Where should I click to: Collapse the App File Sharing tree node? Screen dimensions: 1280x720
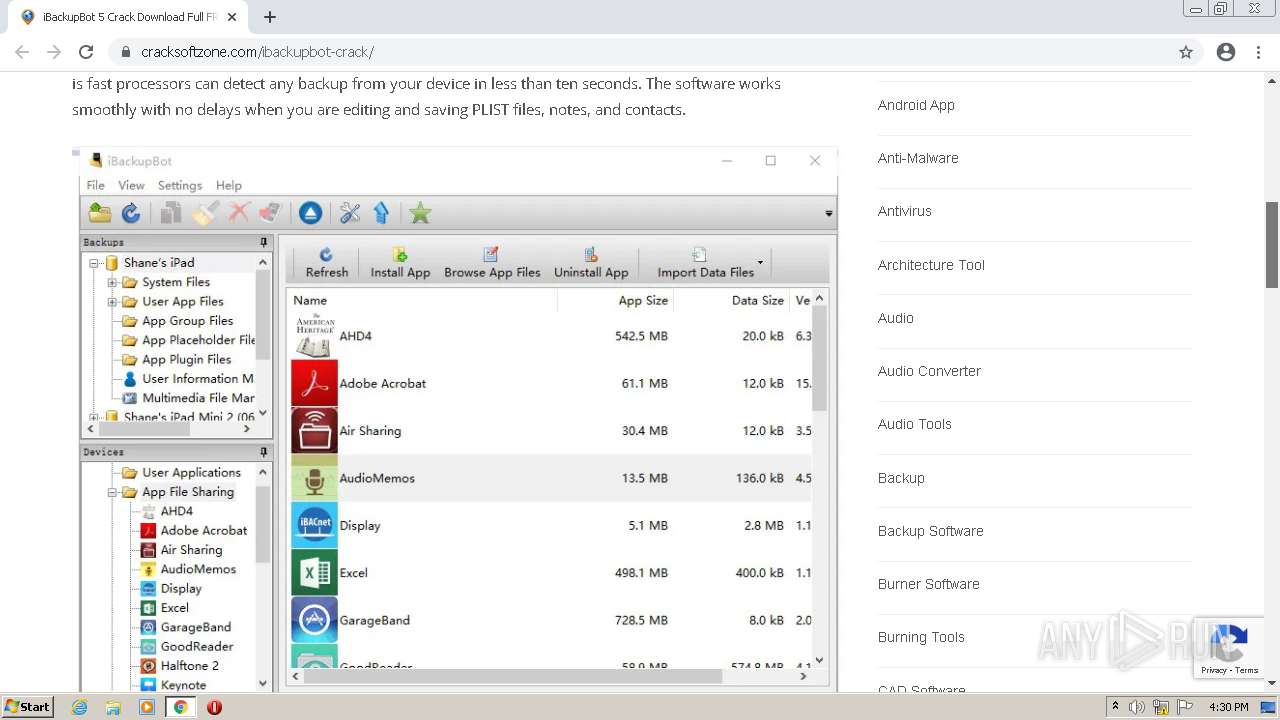(x=113, y=493)
